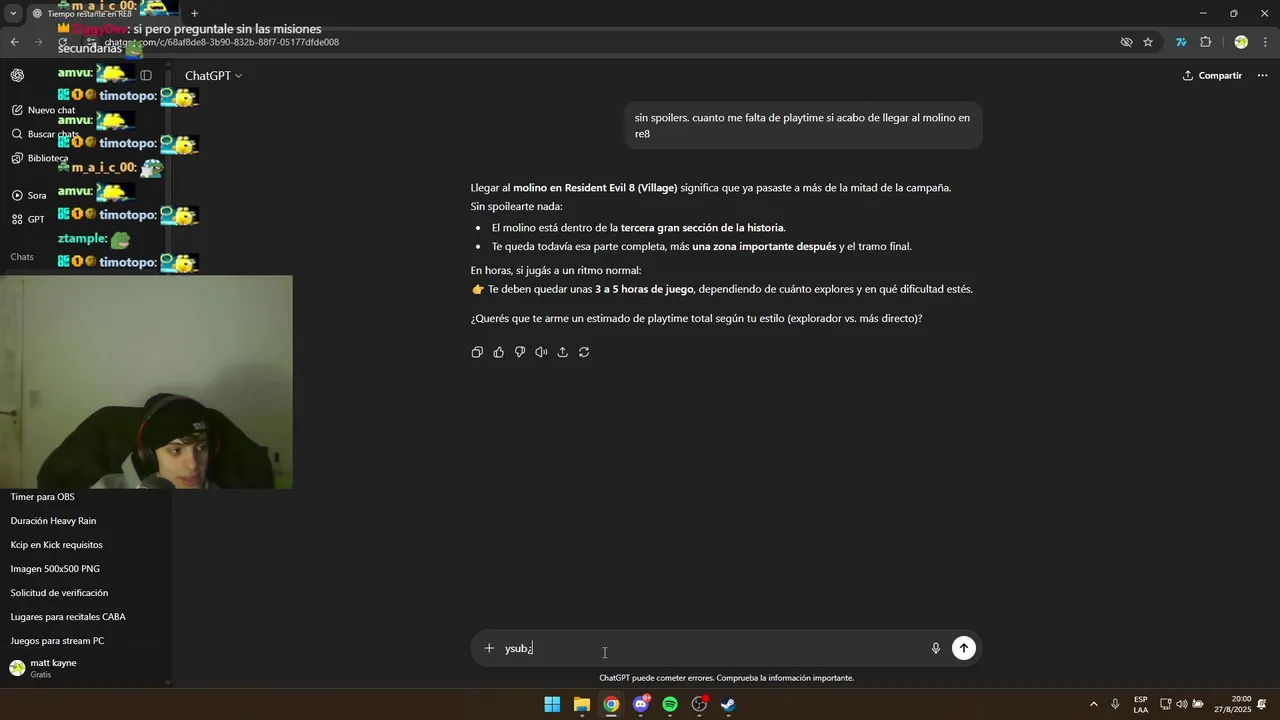Open Steam from the taskbar

(728, 704)
